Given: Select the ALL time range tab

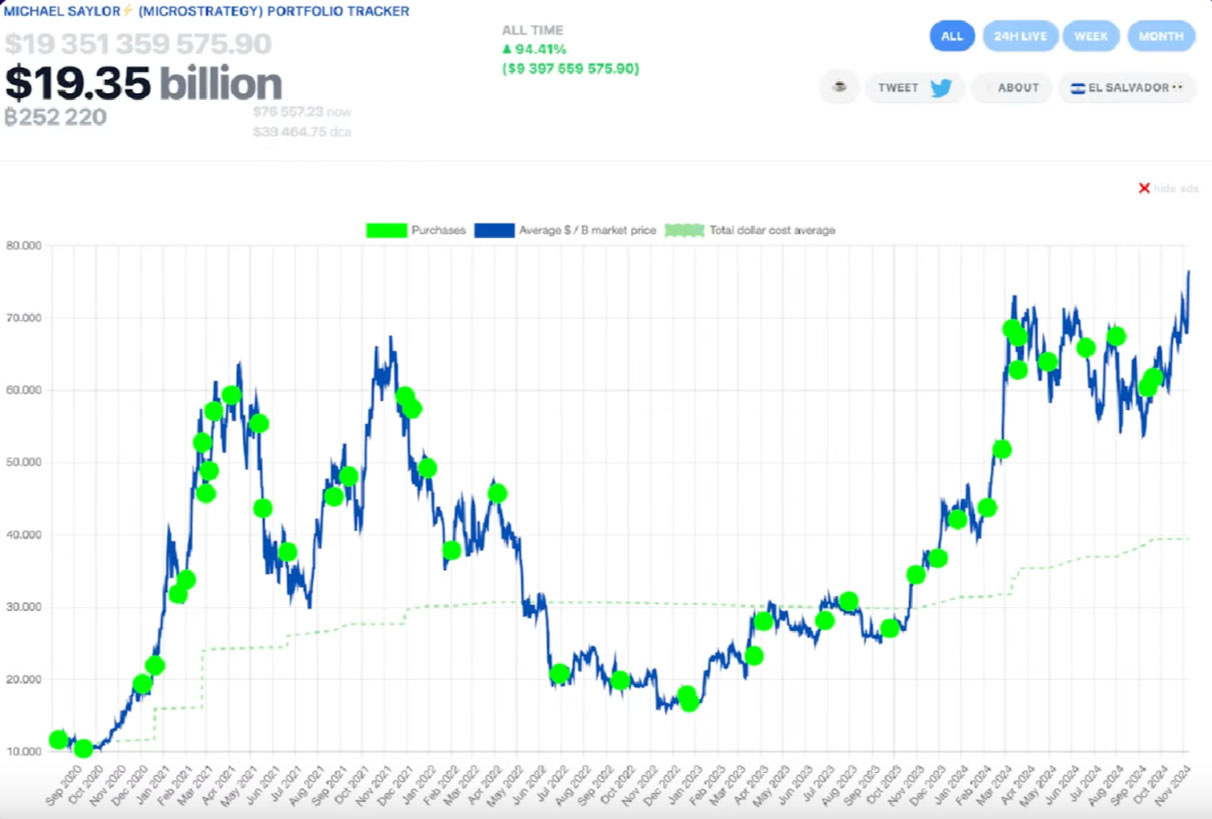Looking at the screenshot, I should pyautogui.click(x=951, y=36).
